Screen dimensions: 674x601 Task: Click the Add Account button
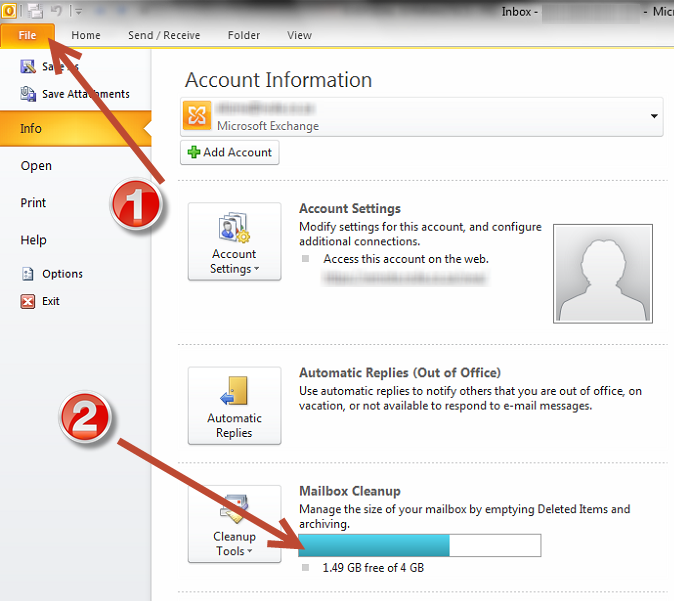(x=230, y=152)
